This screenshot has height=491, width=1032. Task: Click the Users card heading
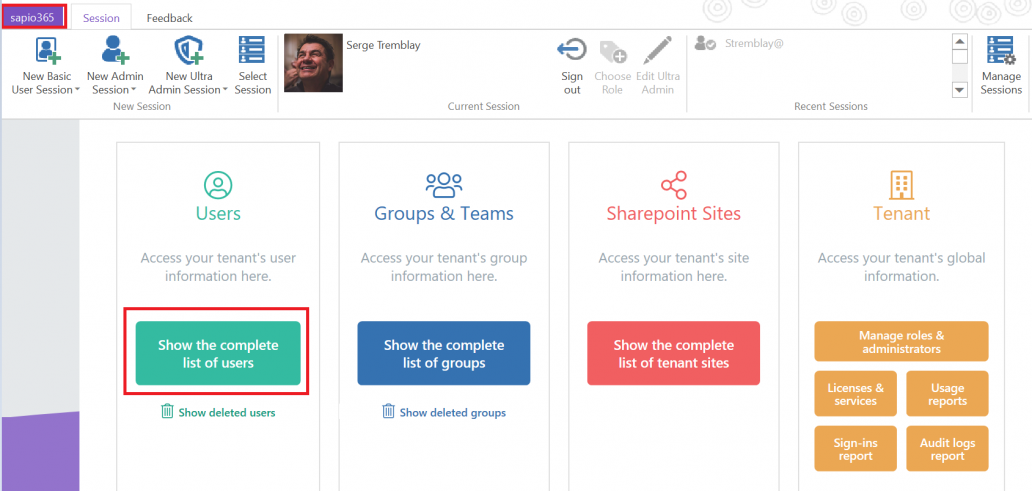pos(218,214)
